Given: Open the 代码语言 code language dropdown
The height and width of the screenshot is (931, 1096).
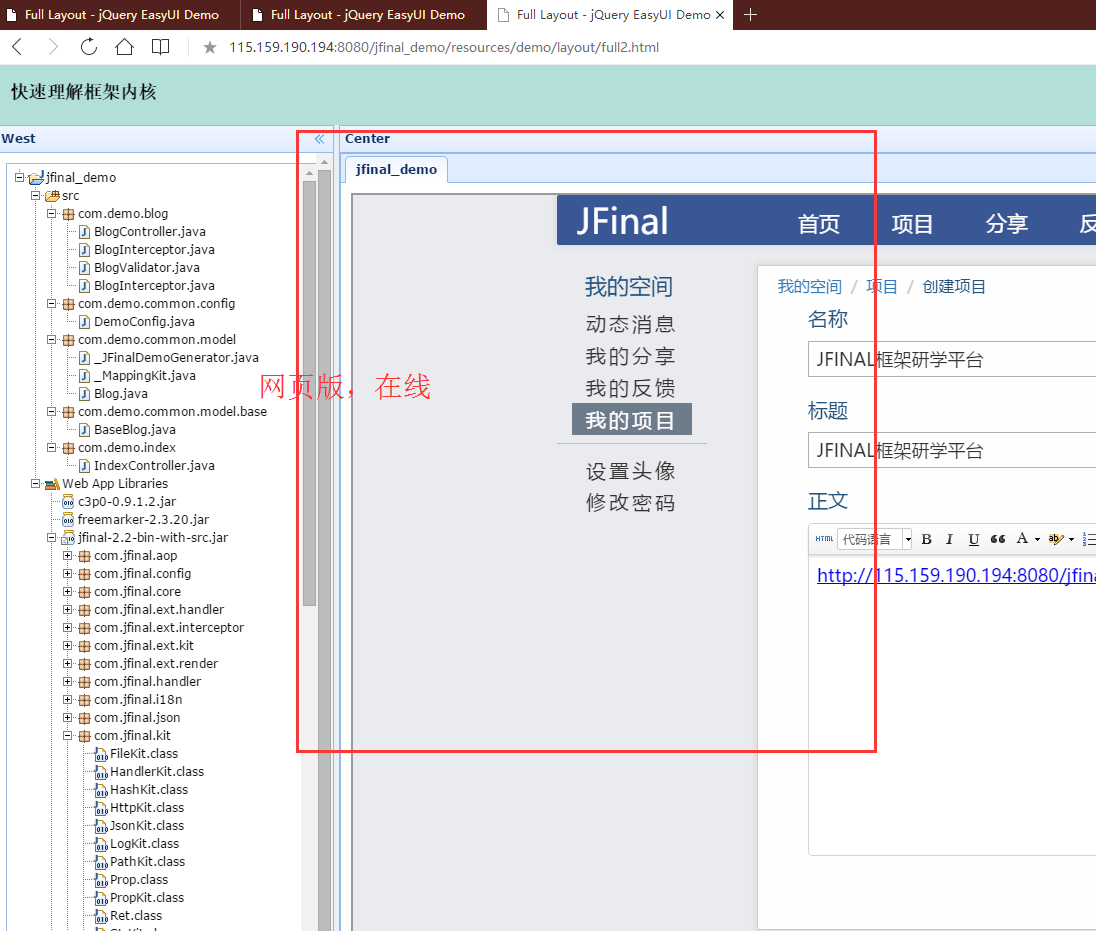Looking at the screenshot, I should [876, 539].
